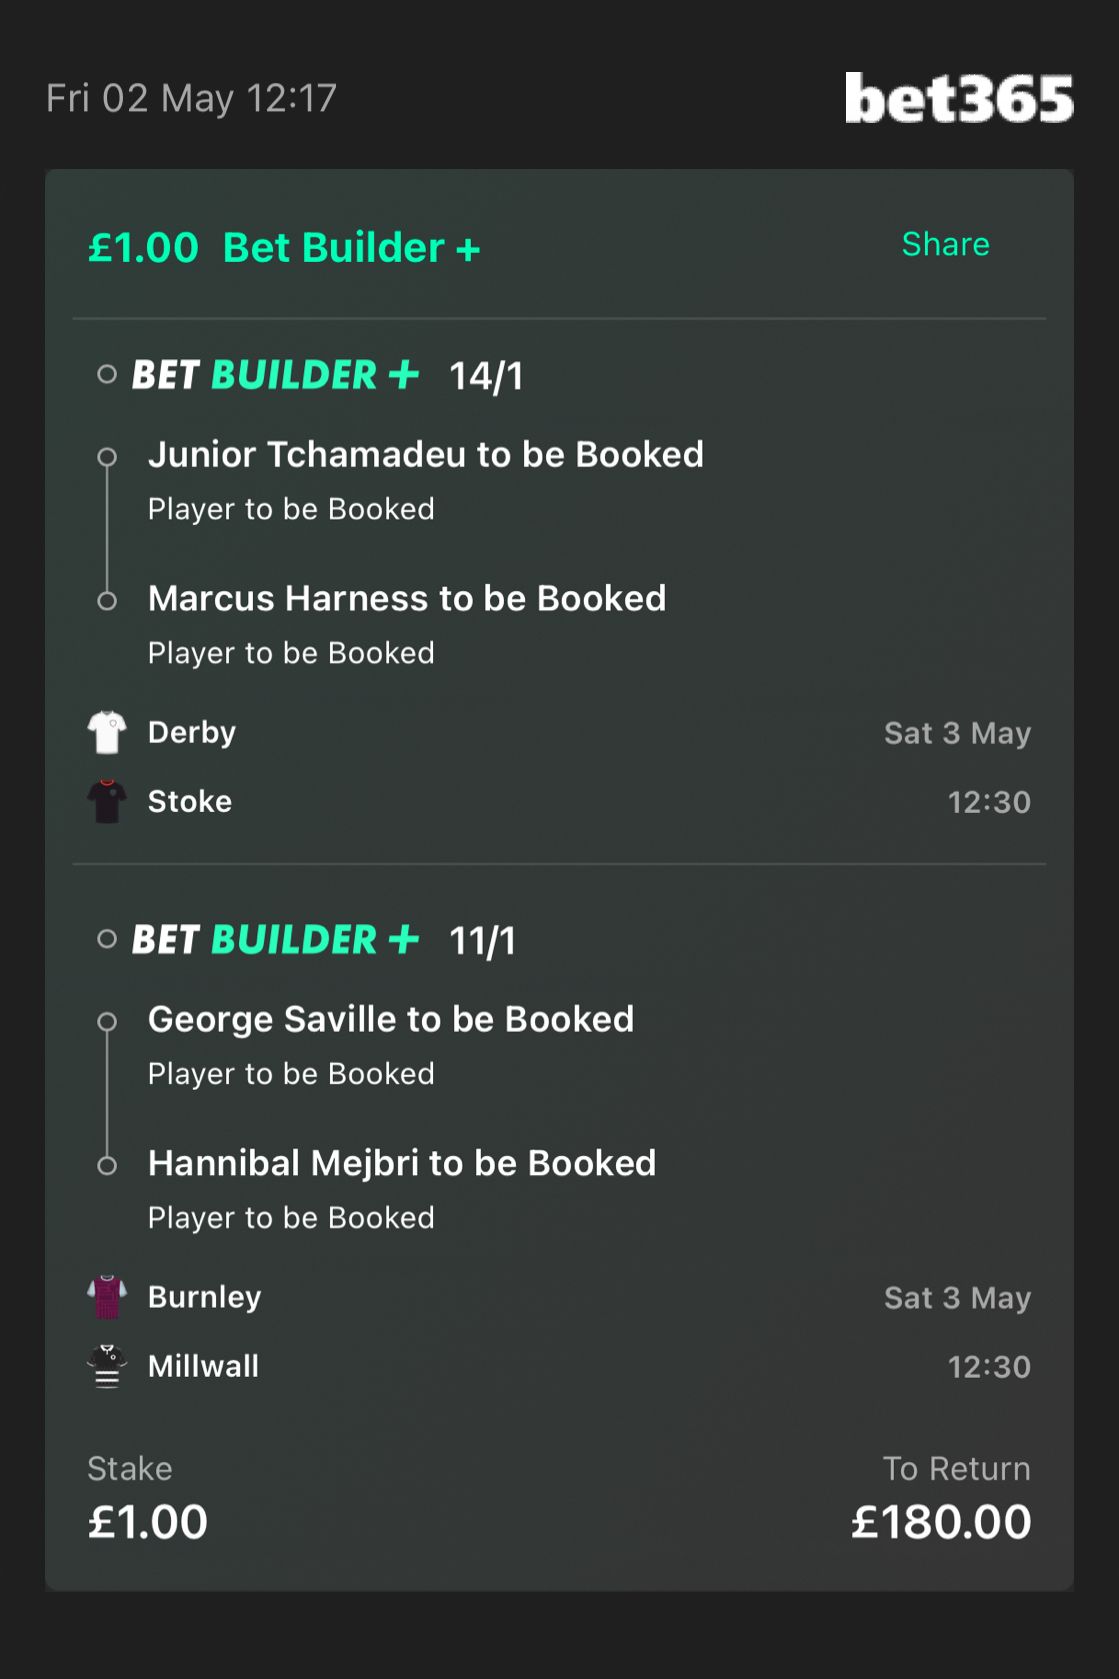Open the Millwall team name
Viewport: 1119px width, 1679px height.
(203, 1366)
